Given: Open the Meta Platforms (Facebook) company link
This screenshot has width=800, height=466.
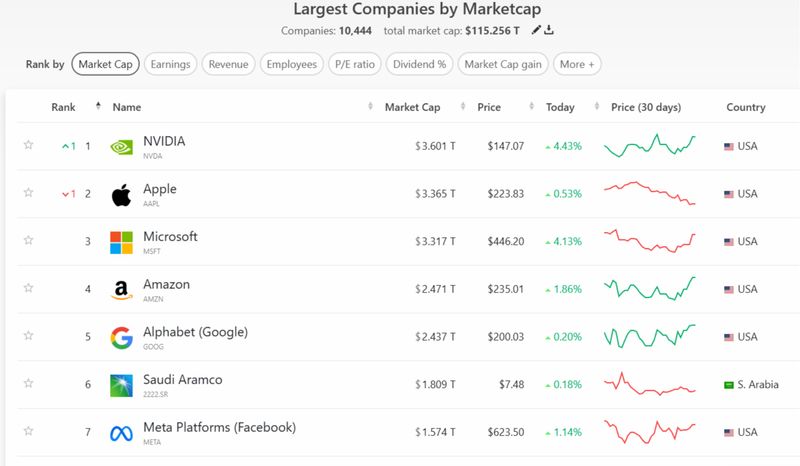Looking at the screenshot, I should tap(219, 428).
